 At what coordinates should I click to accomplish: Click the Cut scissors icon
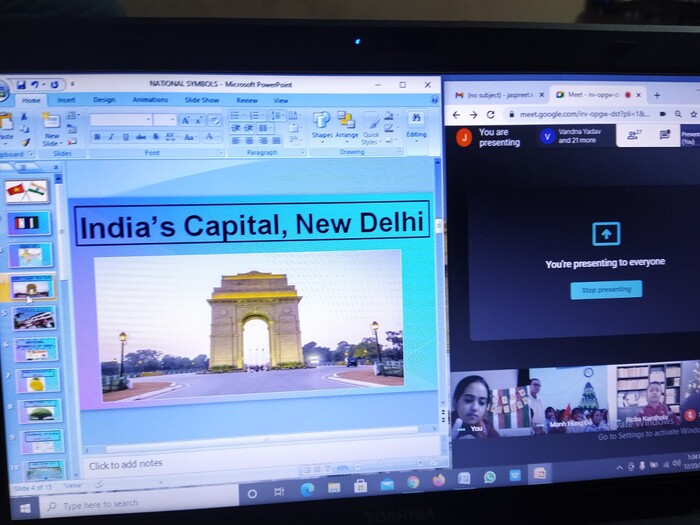tap(24, 117)
